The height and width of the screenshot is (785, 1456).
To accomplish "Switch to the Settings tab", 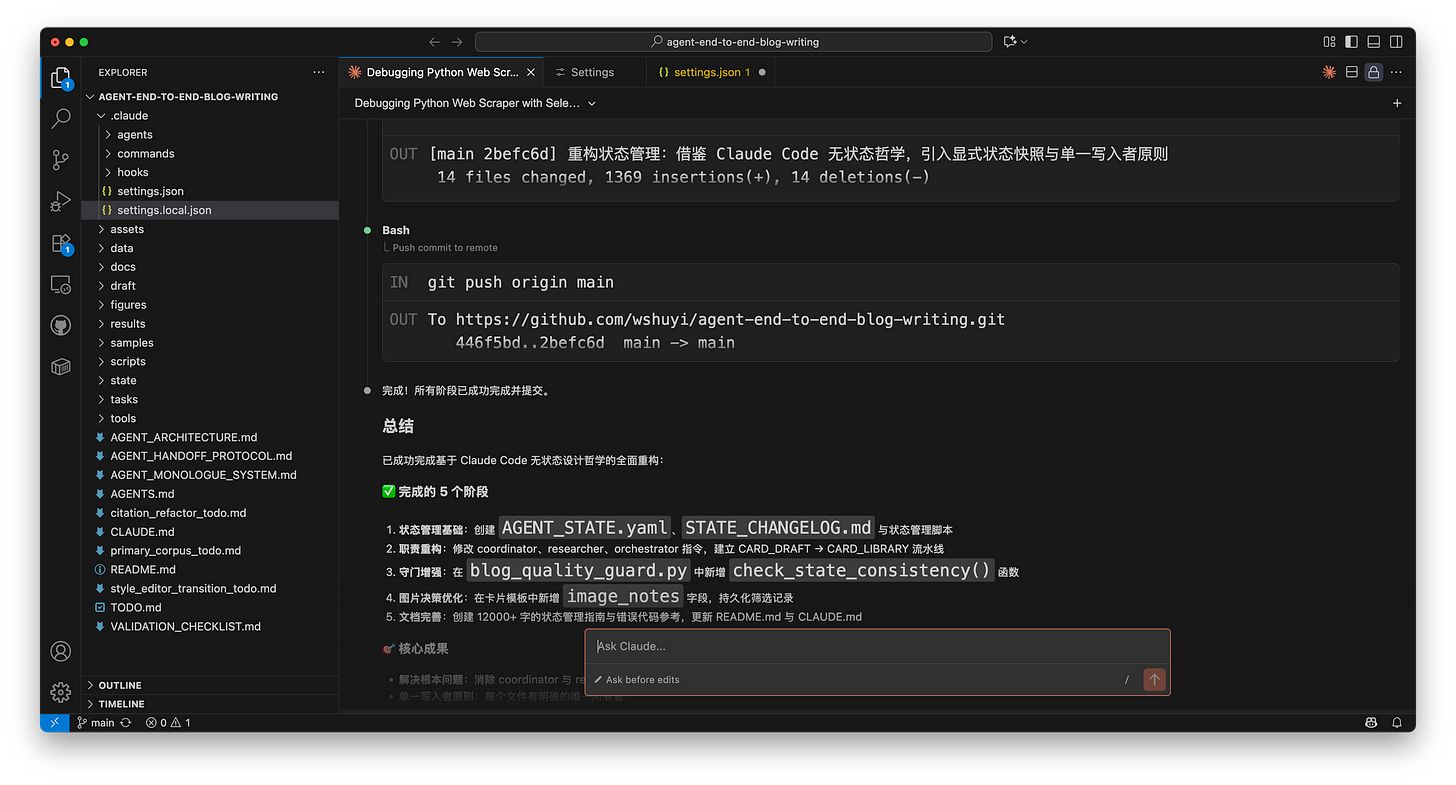I will (592, 72).
